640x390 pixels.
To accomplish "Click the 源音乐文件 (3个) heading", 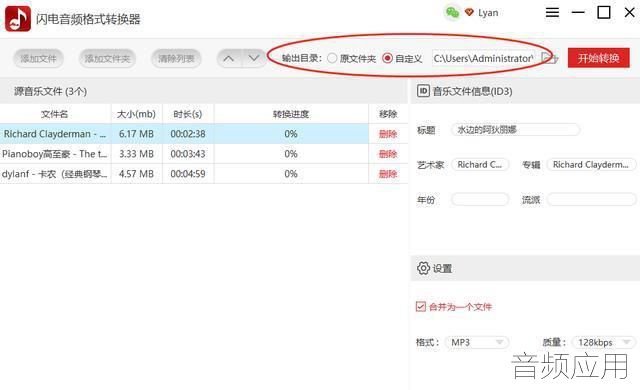I will pyautogui.click(x=51, y=91).
